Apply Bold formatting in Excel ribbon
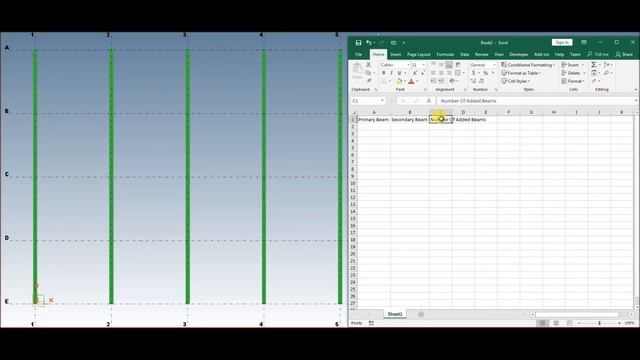The height and width of the screenshot is (360, 640). coord(384,73)
